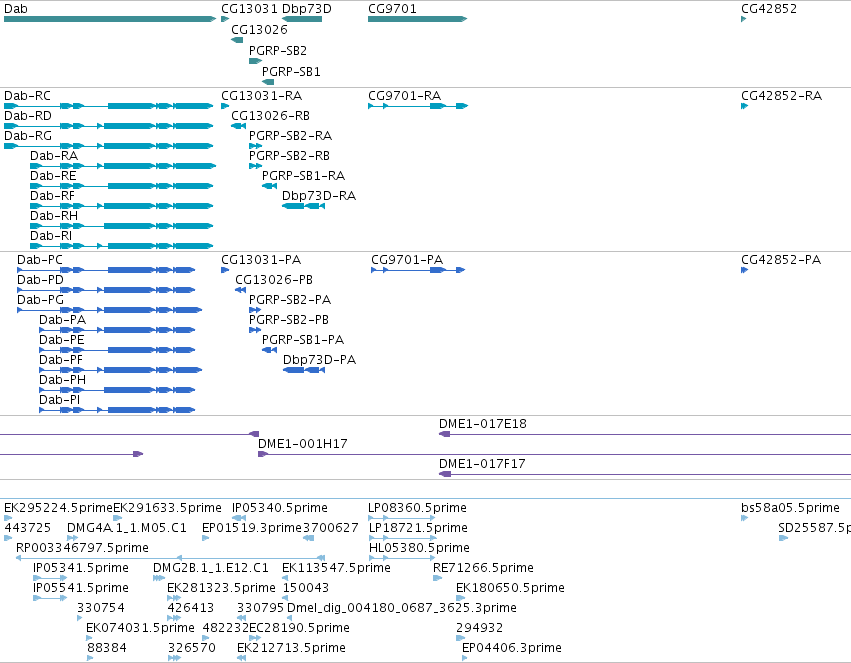Click the Dab-PH protein label
The image size is (851, 663).
coord(62,380)
